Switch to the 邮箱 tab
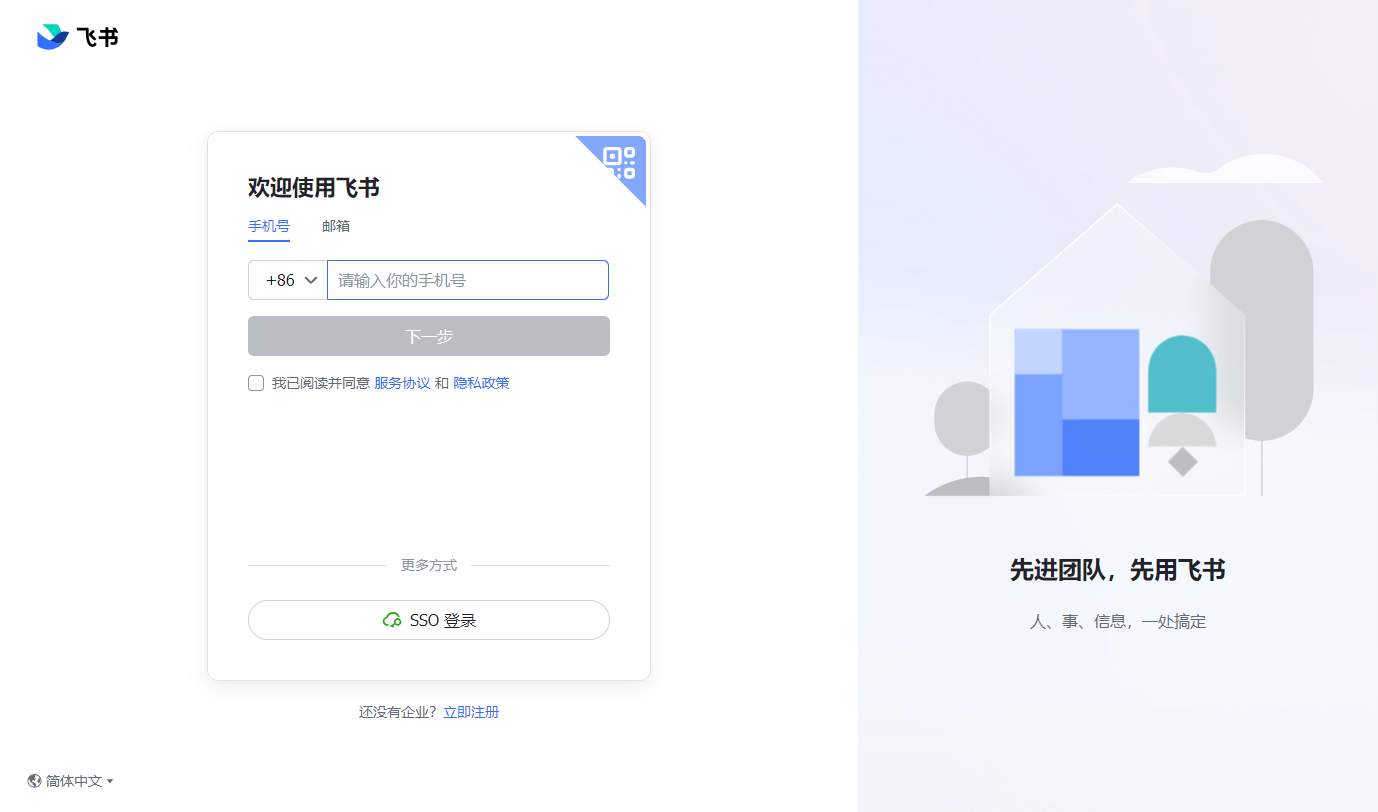 336,226
